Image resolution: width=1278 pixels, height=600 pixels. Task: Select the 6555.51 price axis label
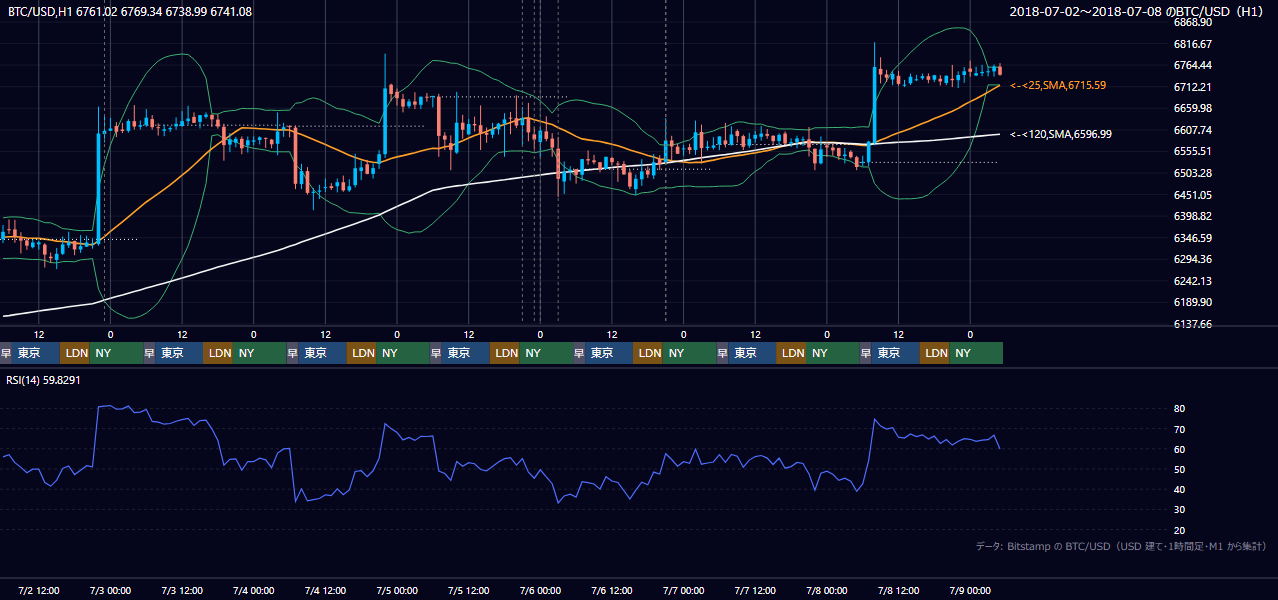[x=1192, y=151]
